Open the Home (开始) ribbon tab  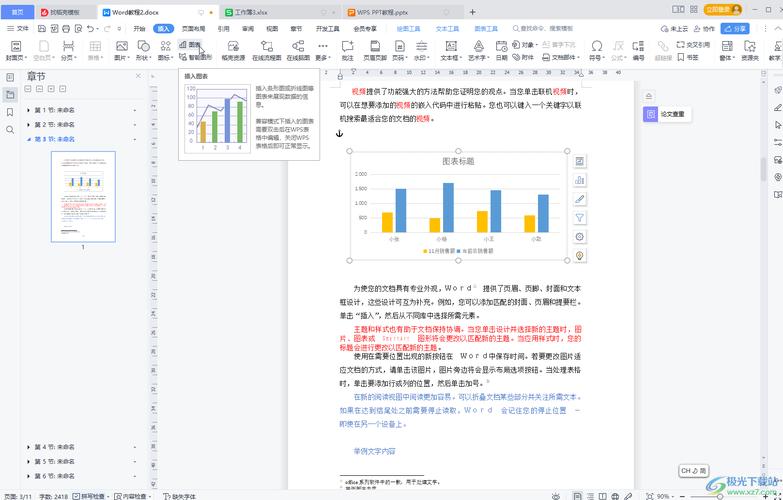coord(139,29)
